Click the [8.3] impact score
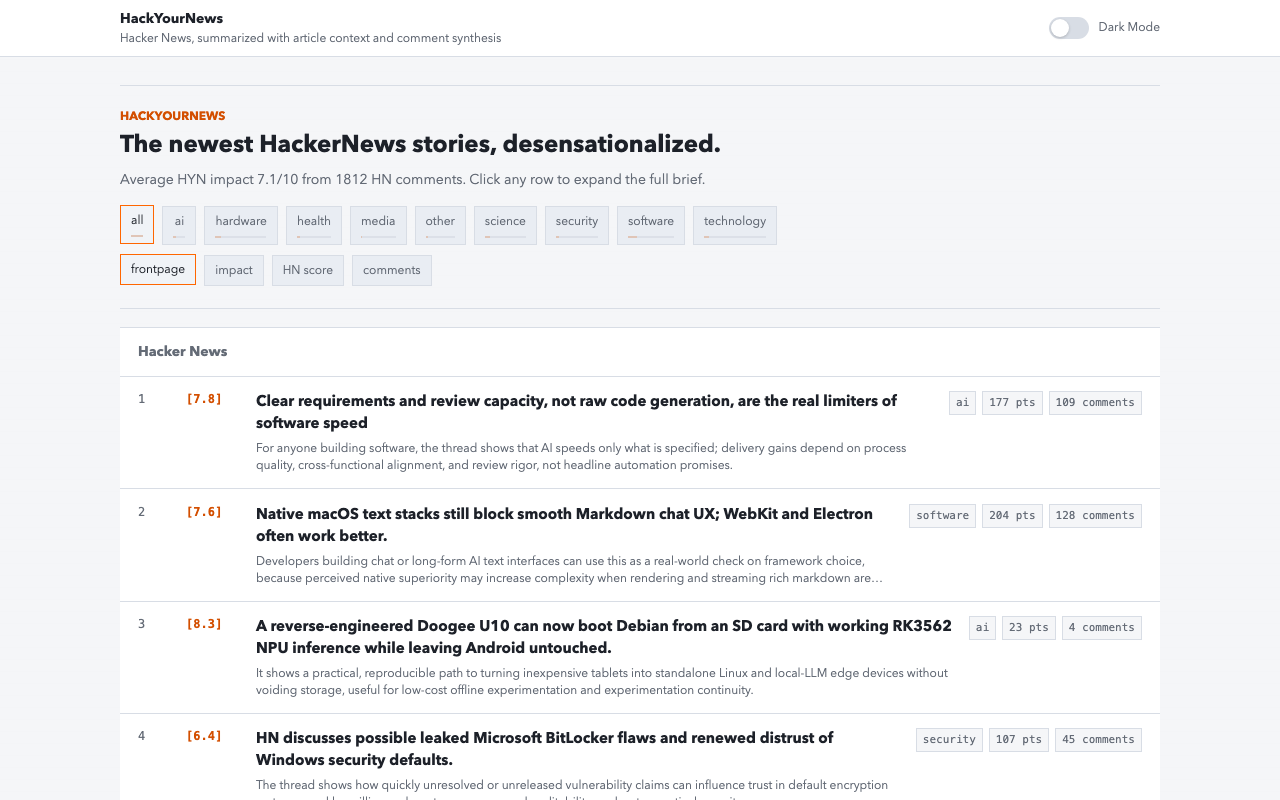Image resolution: width=1280 pixels, height=800 pixels. click(x=204, y=624)
